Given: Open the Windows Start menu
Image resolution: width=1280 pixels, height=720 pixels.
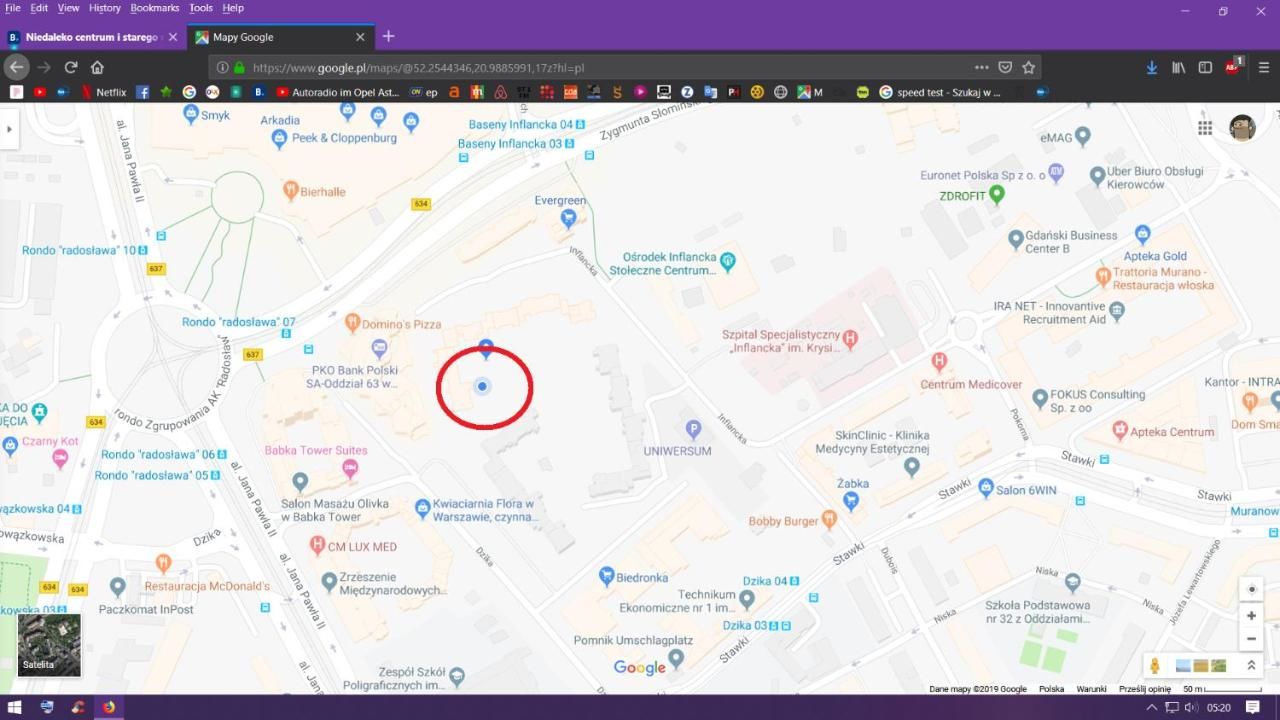Looking at the screenshot, I should pos(16,707).
